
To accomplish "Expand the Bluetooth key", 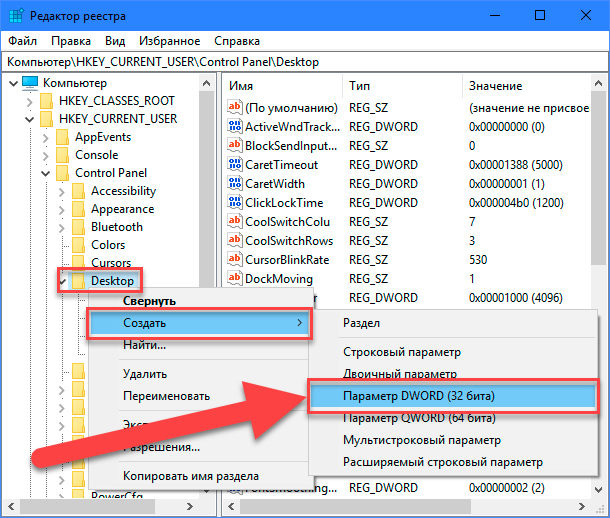I will [61, 228].
